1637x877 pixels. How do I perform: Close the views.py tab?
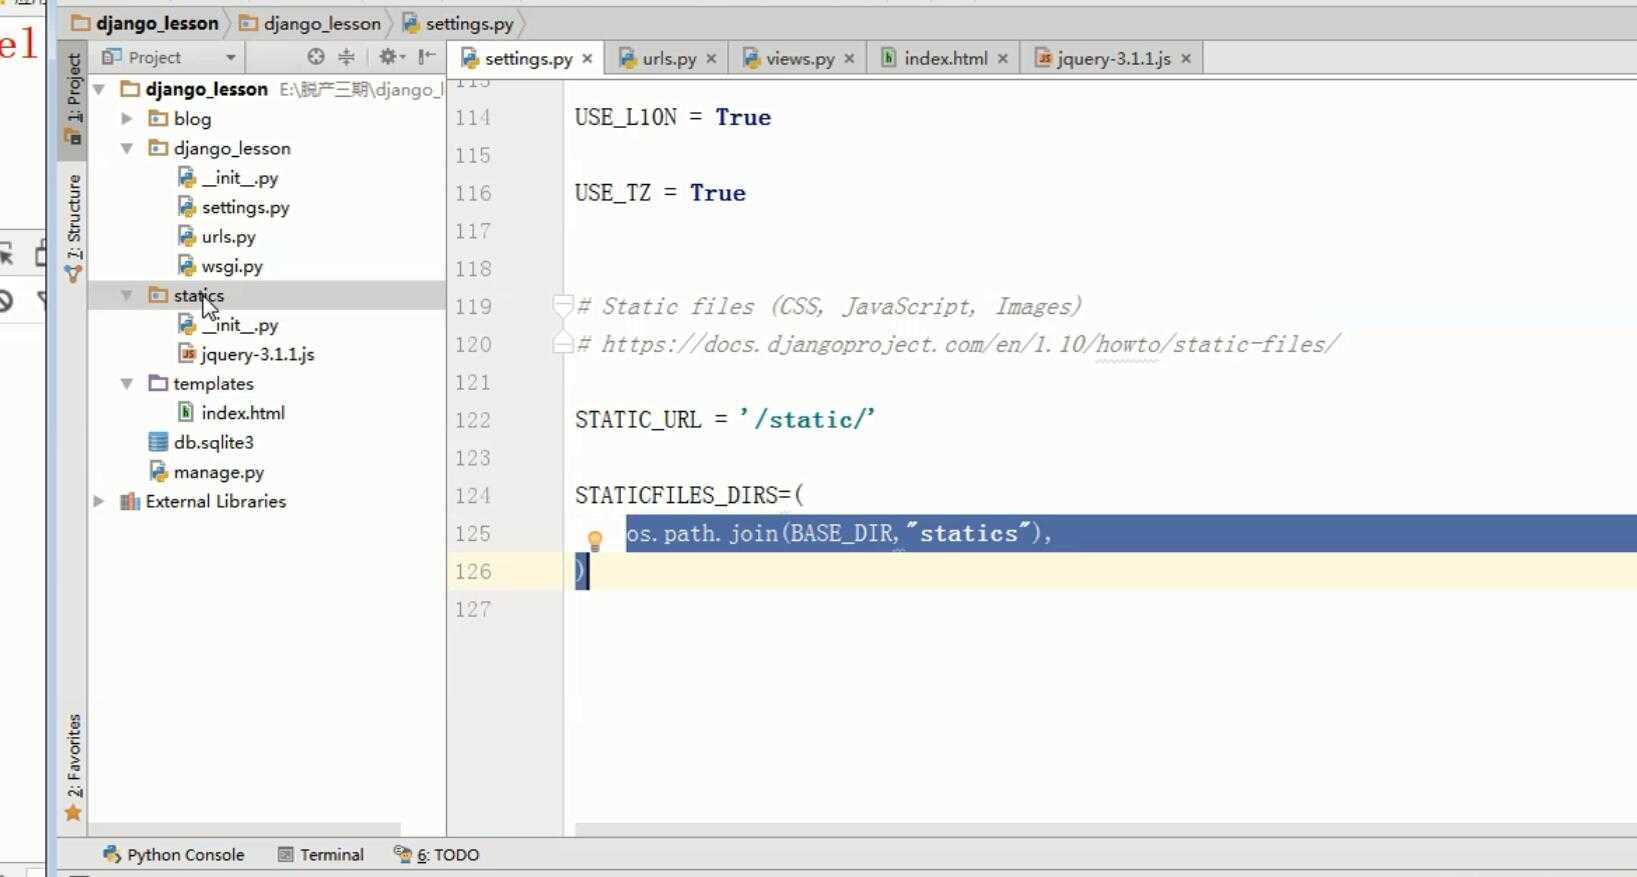click(849, 59)
